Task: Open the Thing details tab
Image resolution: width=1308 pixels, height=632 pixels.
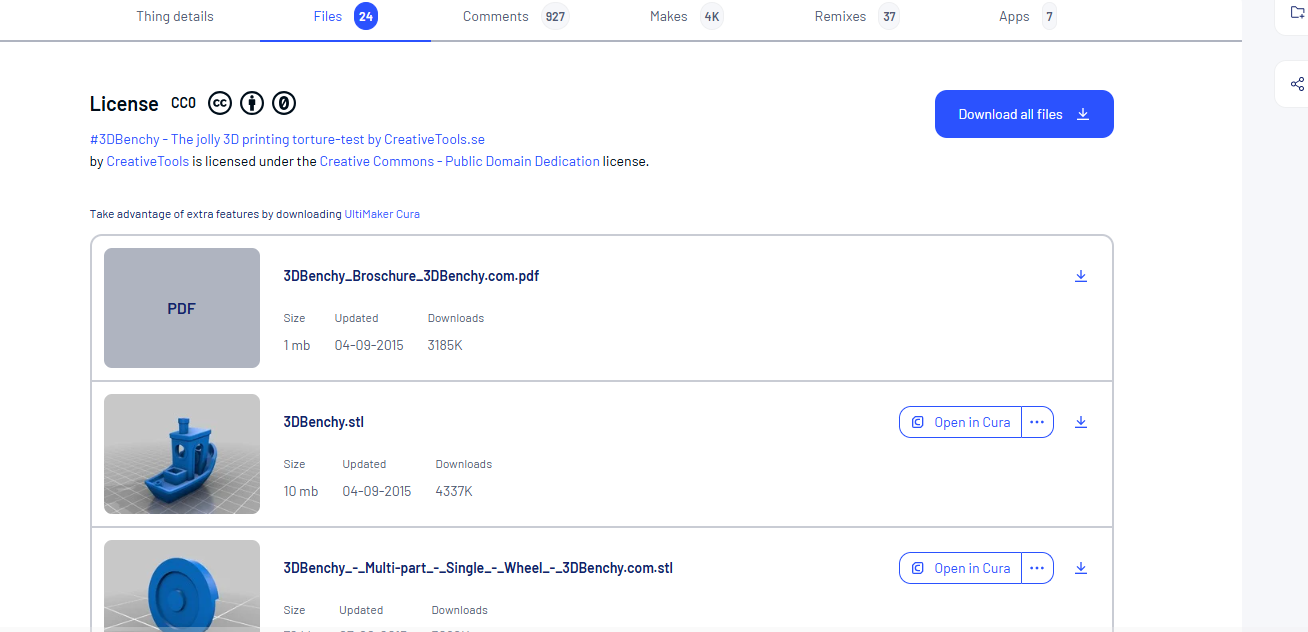Action: (x=175, y=16)
